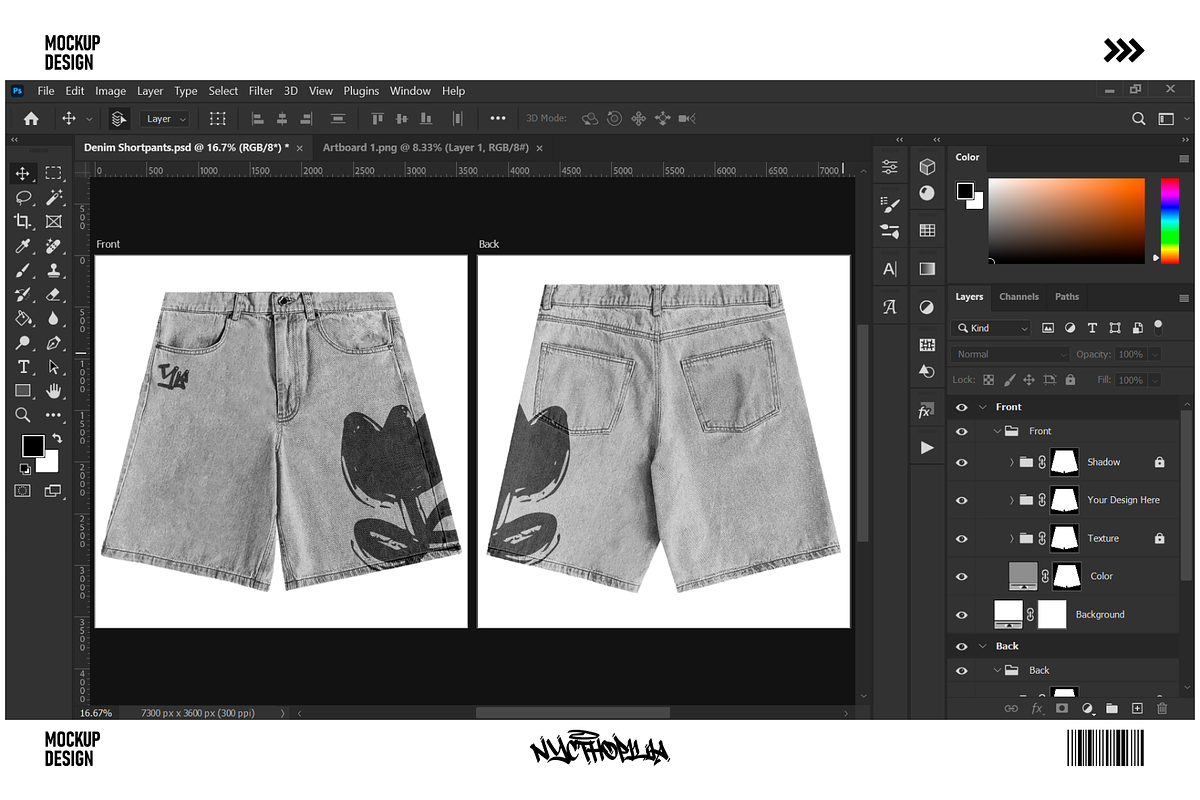Pick a color in the color field
The width and height of the screenshot is (1200, 800).
tap(1066, 221)
